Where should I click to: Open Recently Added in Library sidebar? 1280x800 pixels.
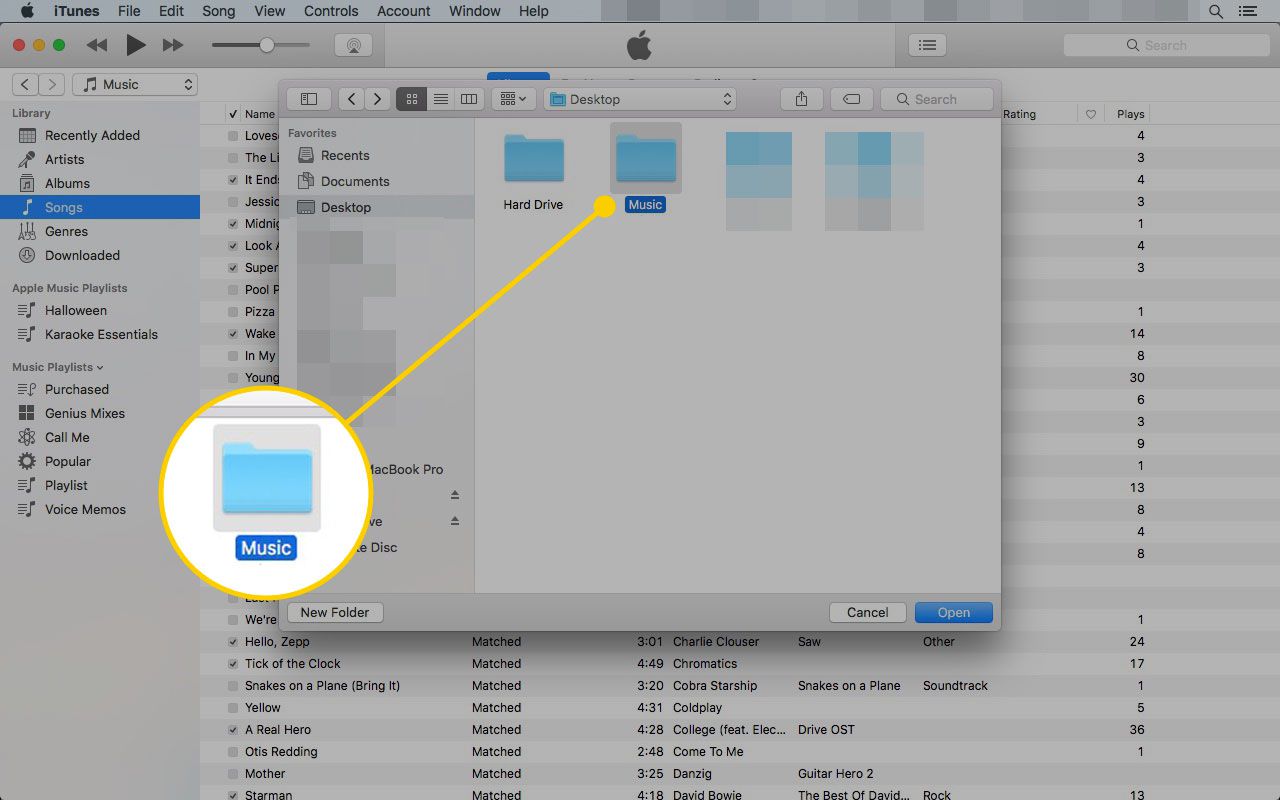click(x=92, y=135)
